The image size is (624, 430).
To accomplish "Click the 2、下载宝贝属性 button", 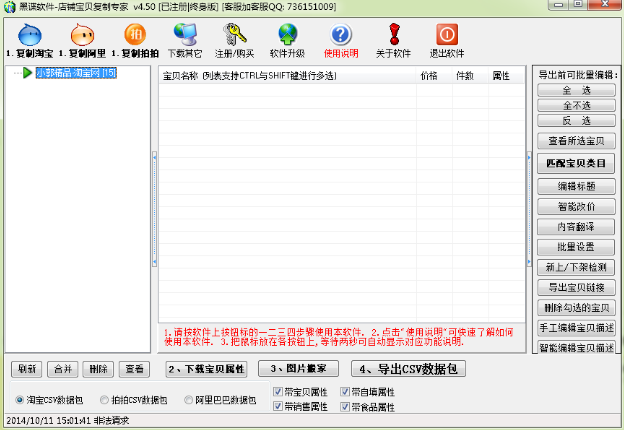I will (207, 369).
